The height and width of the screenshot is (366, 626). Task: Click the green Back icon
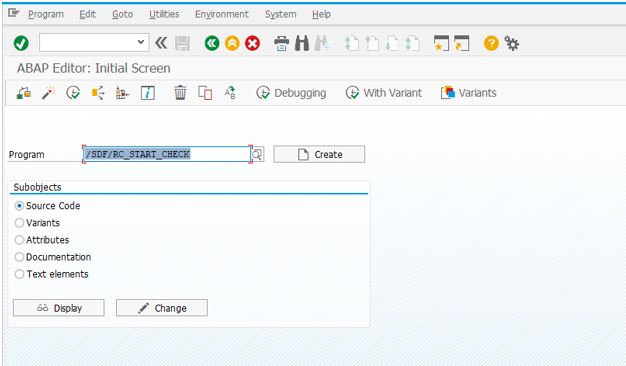pyautogui.click(x=212, y=43)
